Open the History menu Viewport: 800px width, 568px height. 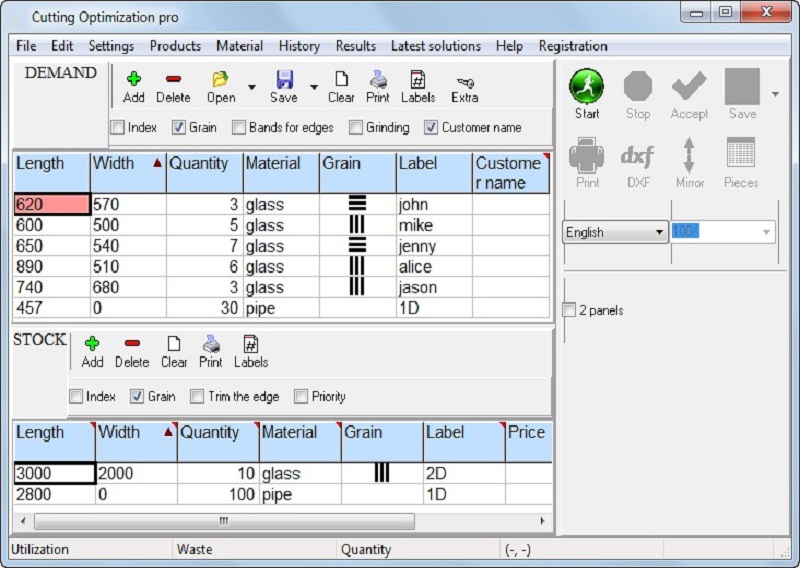(299, 46)
